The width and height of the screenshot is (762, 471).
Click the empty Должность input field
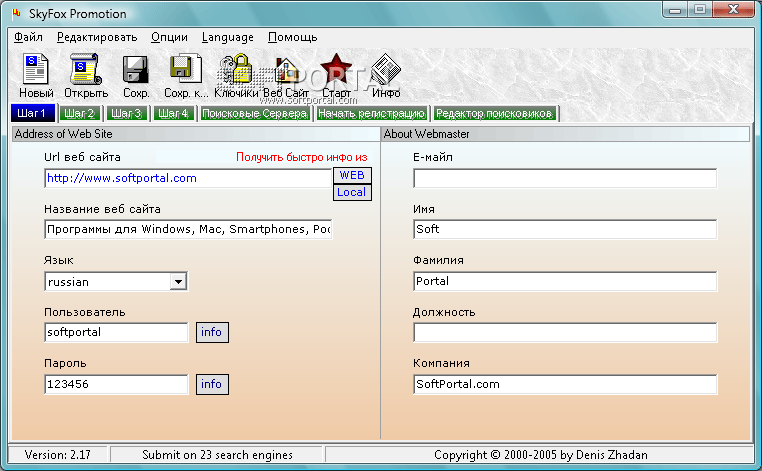tap(565, 333)
